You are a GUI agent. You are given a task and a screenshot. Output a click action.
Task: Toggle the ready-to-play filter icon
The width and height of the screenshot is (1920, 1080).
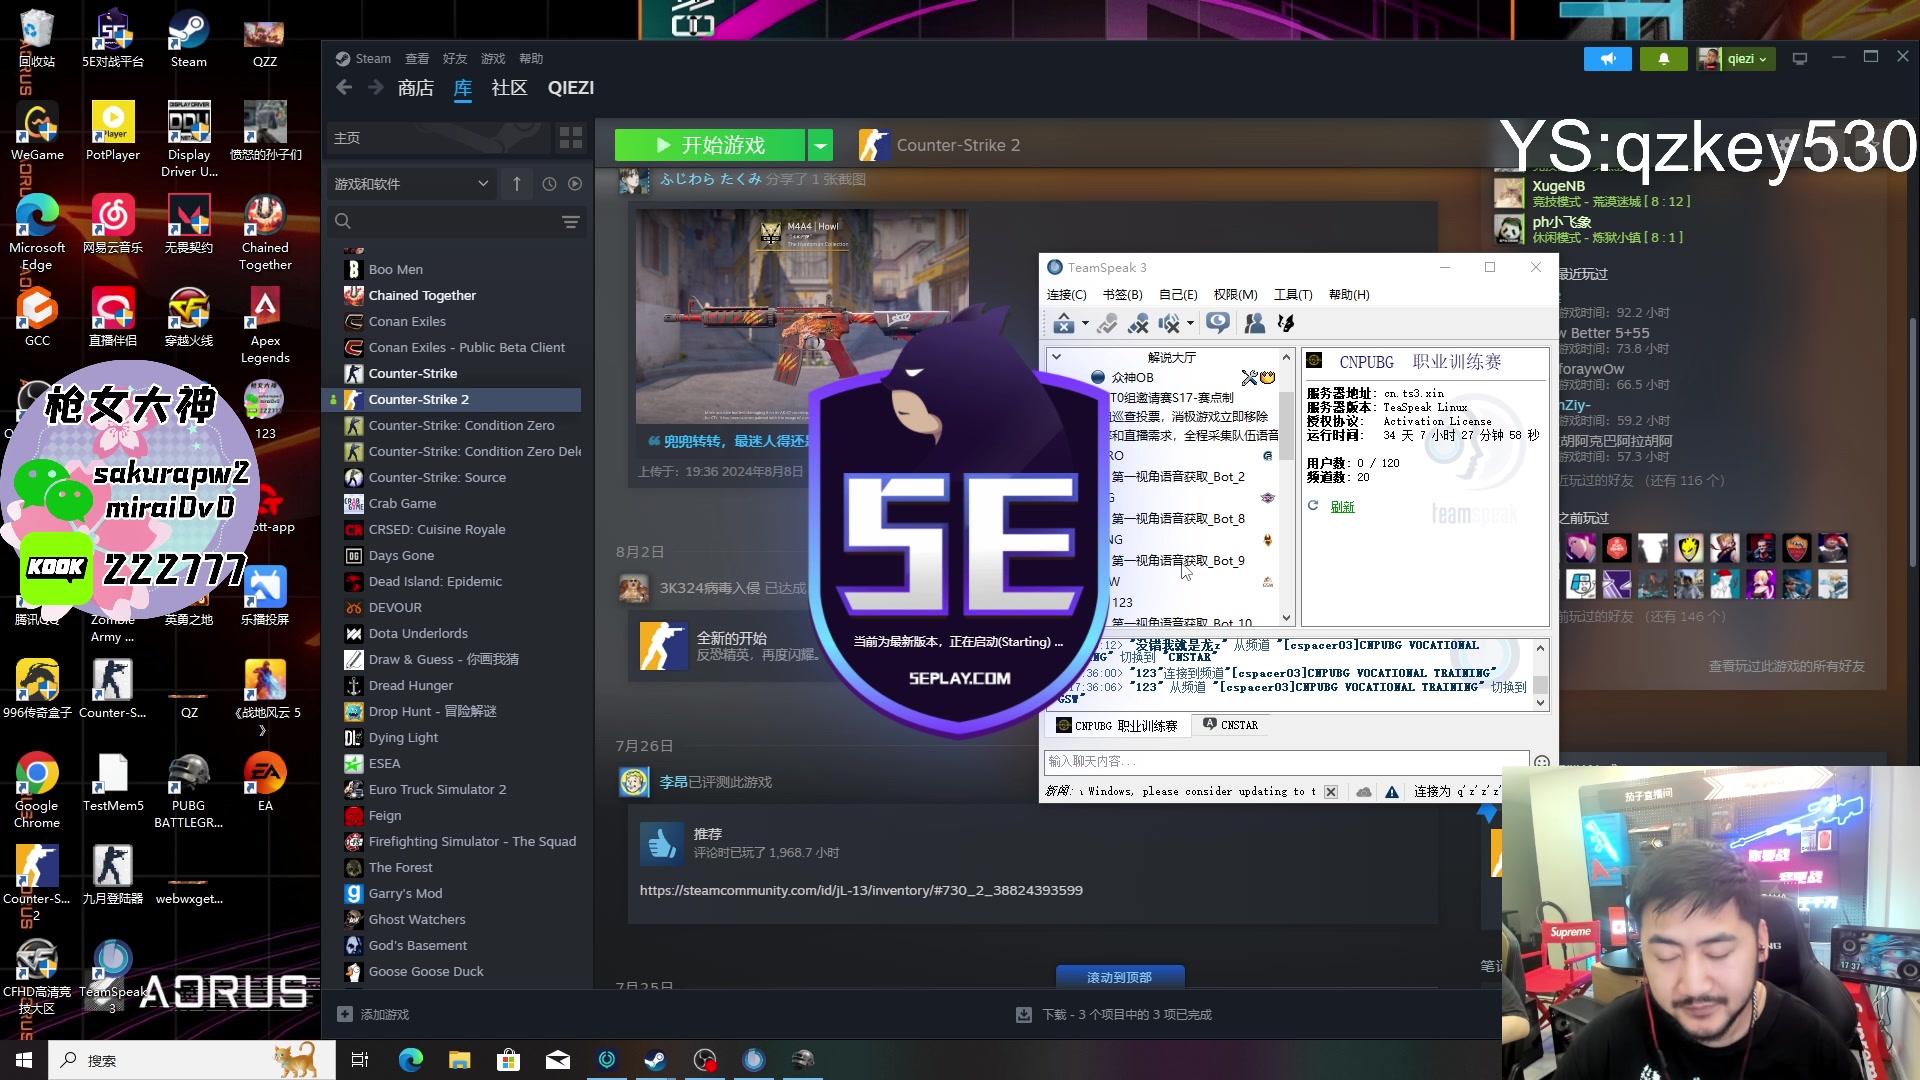(575, 184)
